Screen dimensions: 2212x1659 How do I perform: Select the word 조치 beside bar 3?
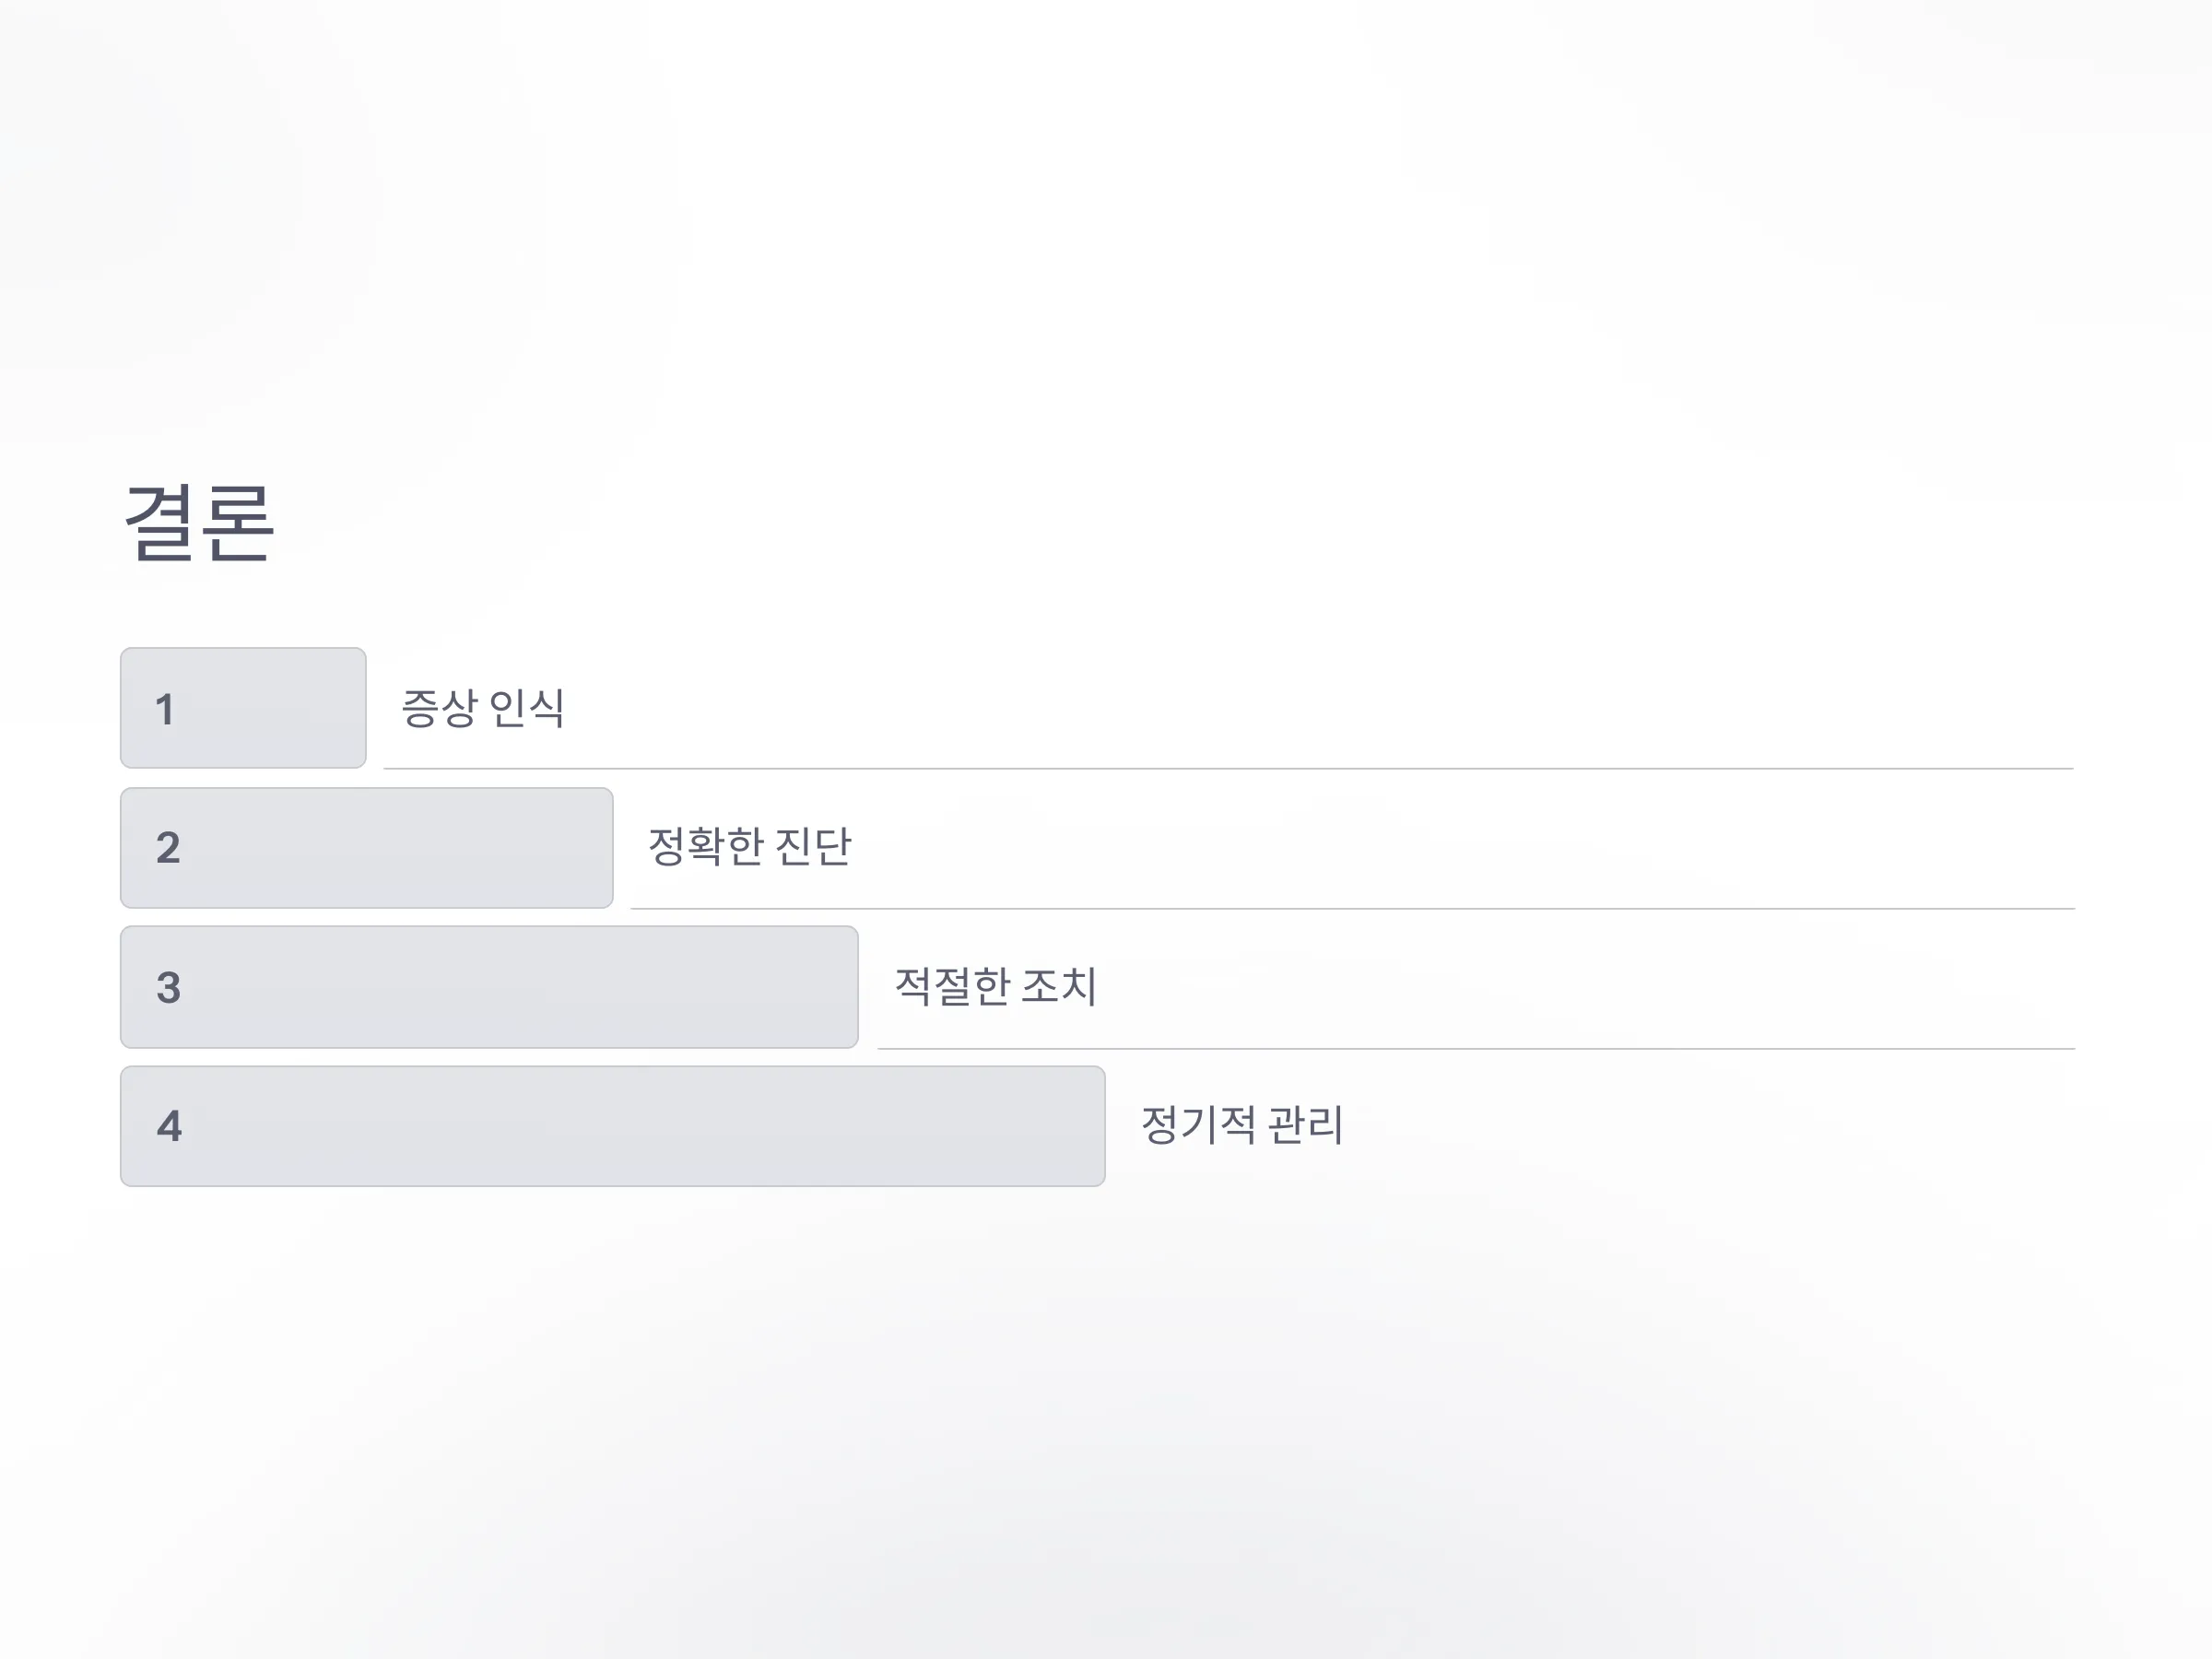tap(1059, 986)
